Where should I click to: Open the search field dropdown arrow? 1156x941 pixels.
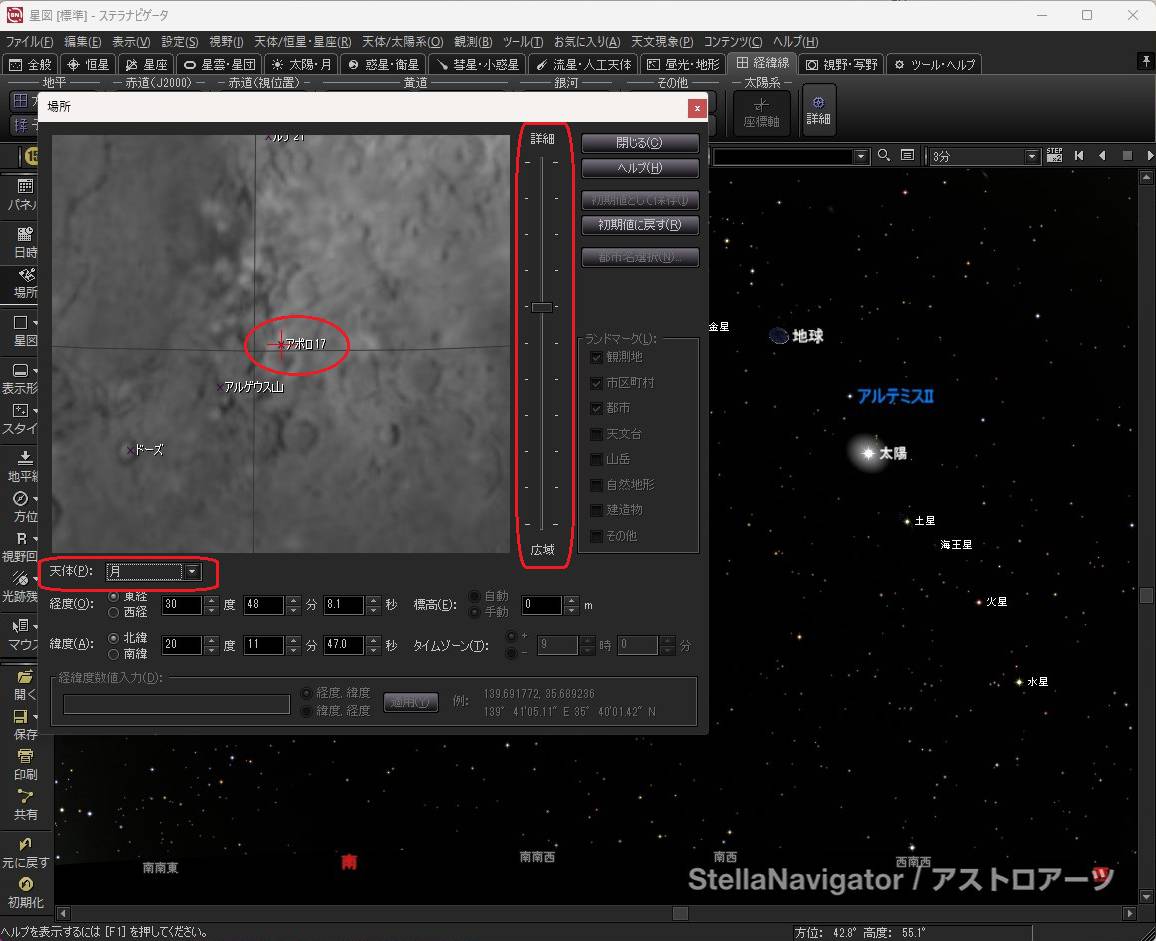pos(860,156)
